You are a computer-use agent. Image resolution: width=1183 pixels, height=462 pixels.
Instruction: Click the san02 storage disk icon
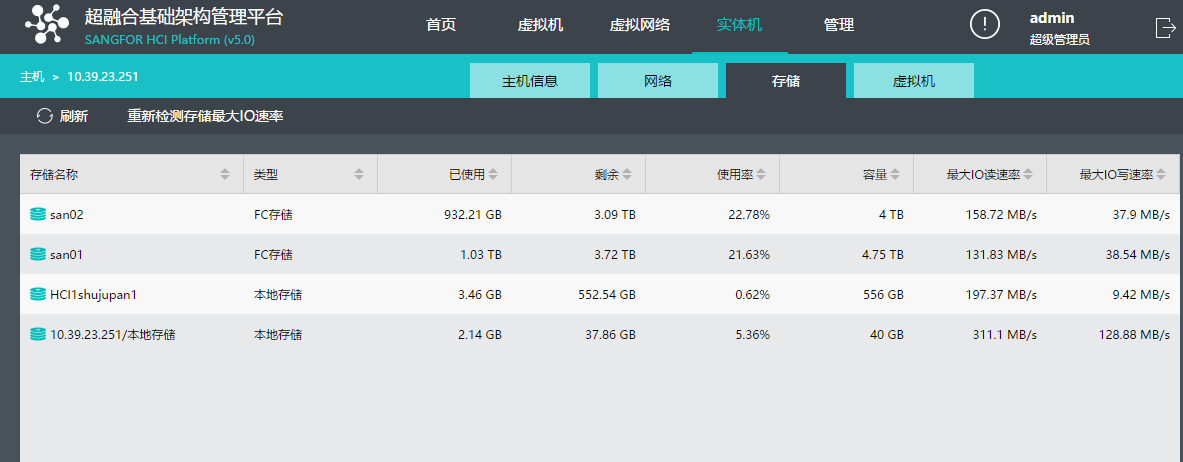[x=38, y=214]
